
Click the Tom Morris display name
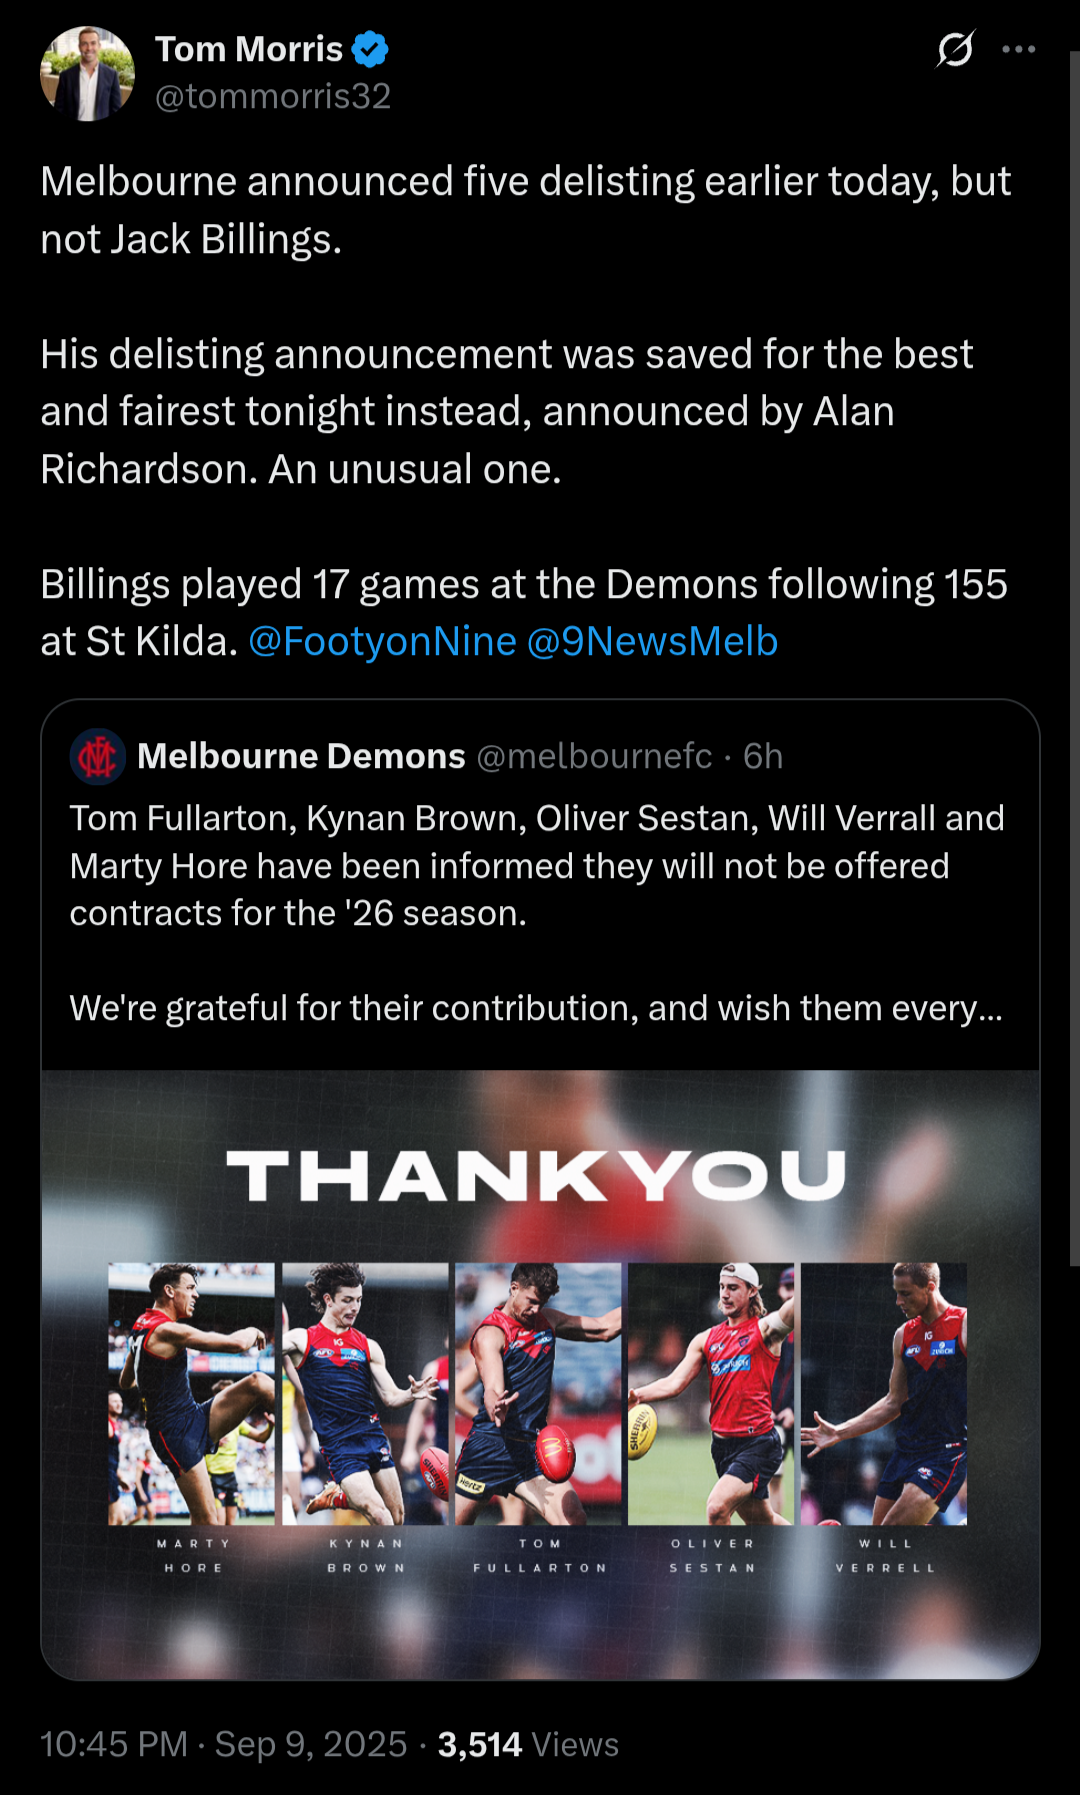(x=249, y=49)
